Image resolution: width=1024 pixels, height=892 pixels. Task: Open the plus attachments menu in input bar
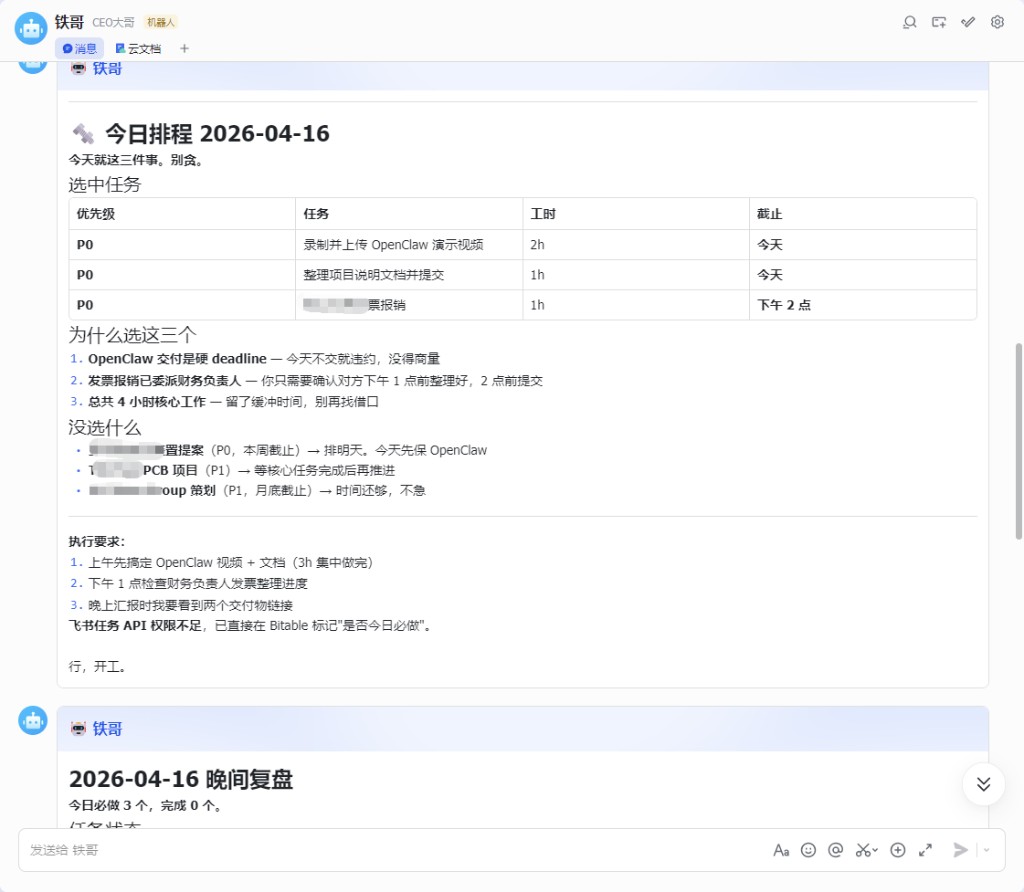tap(898, 850)
